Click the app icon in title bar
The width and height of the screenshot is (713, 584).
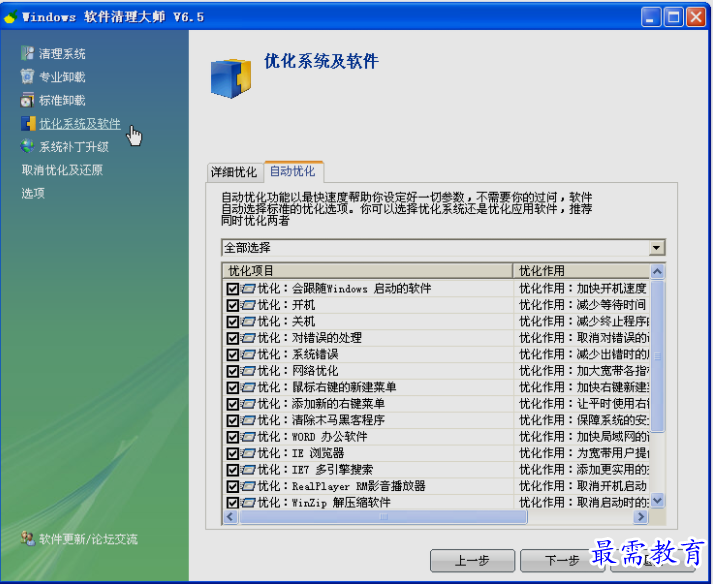coord(10,17)
